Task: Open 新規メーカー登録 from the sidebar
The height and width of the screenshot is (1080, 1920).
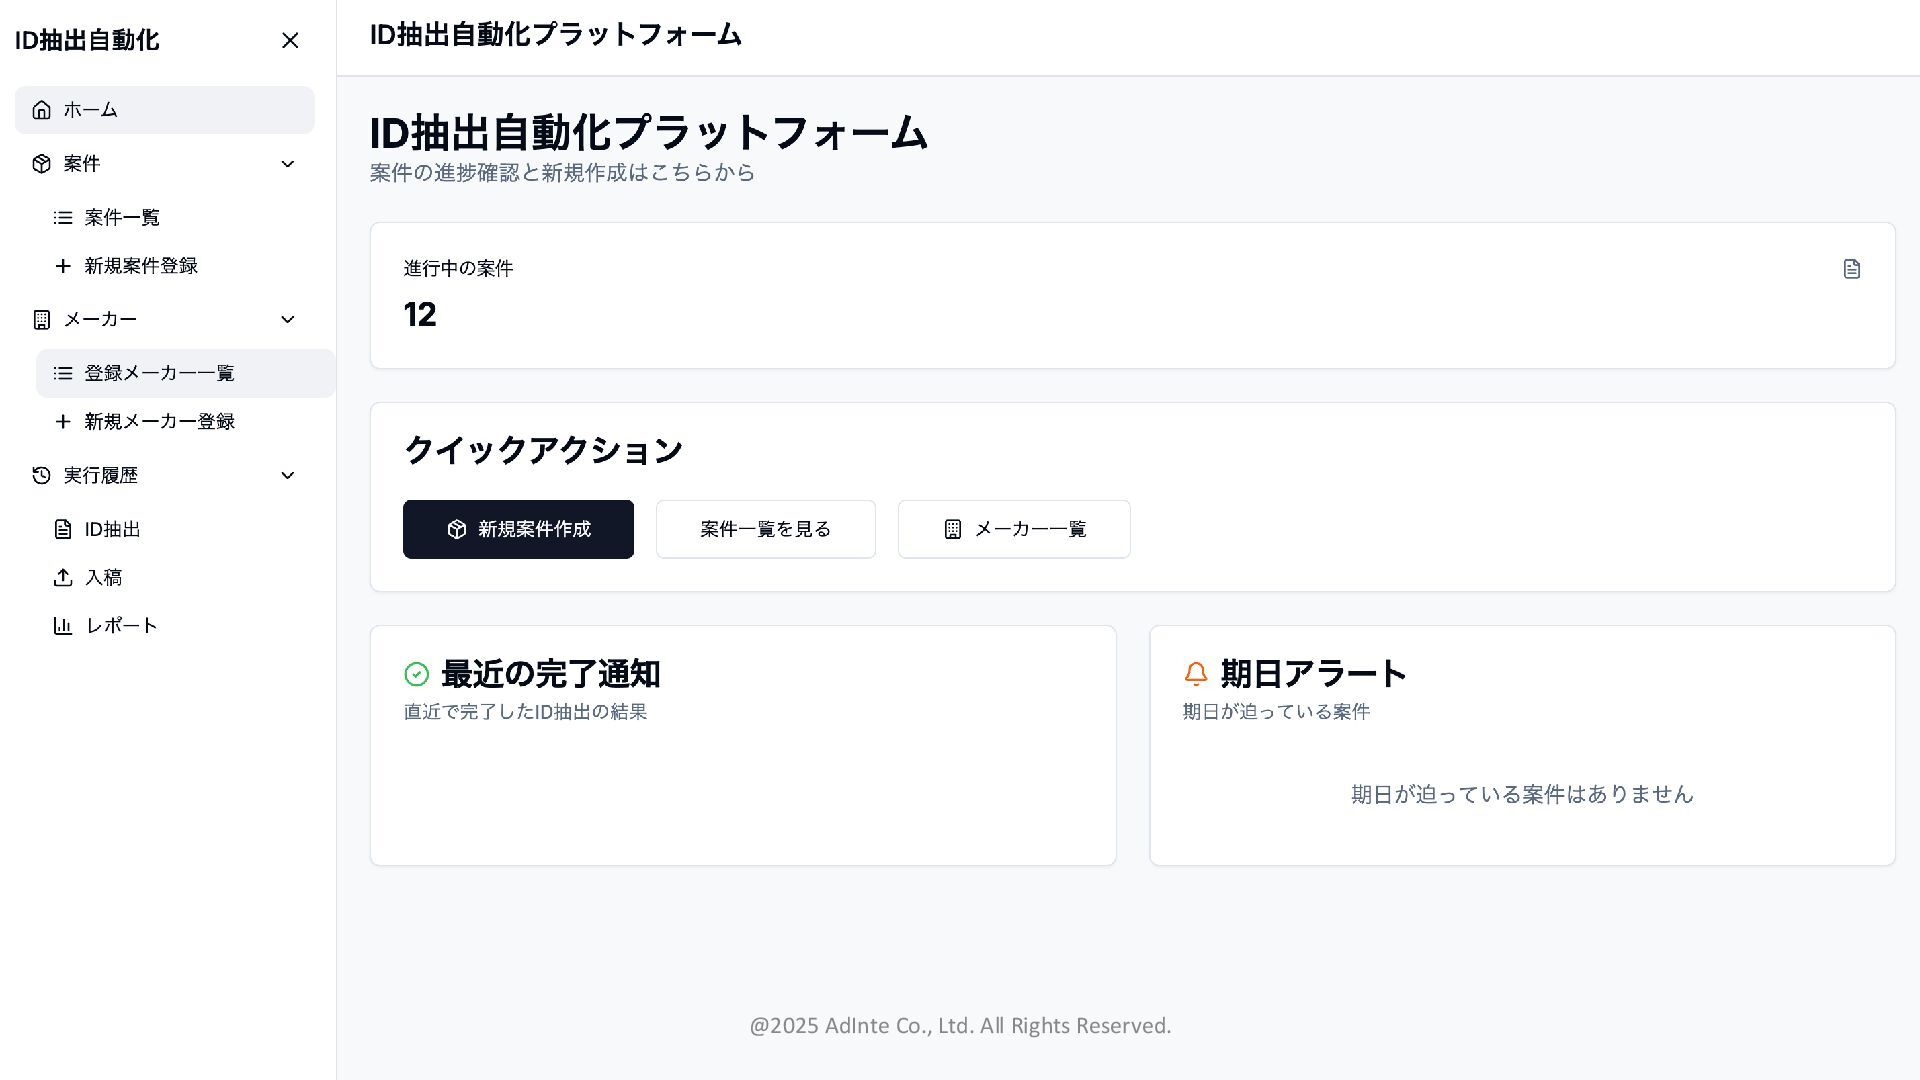Action: pyautogui.click(x=159, y=422)
